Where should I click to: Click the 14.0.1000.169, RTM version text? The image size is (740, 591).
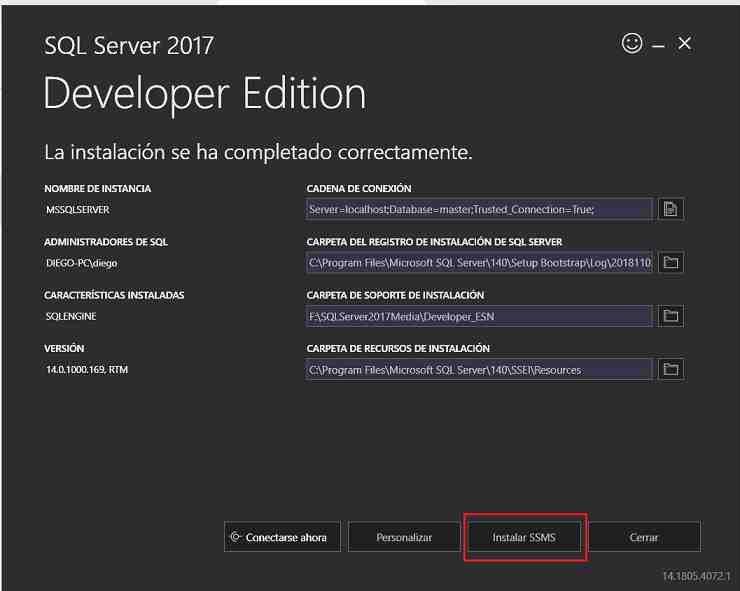tap(87, 370)
